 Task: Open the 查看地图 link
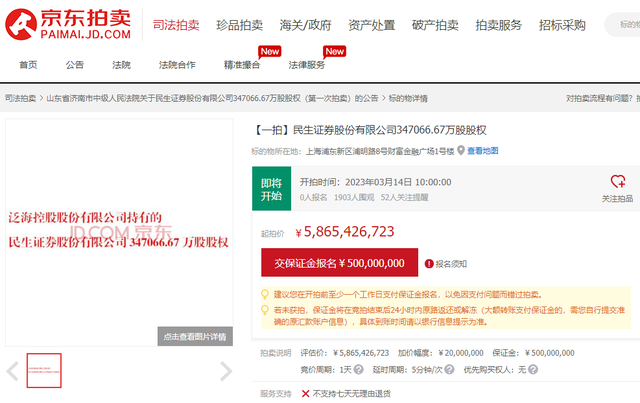(482, 151)
